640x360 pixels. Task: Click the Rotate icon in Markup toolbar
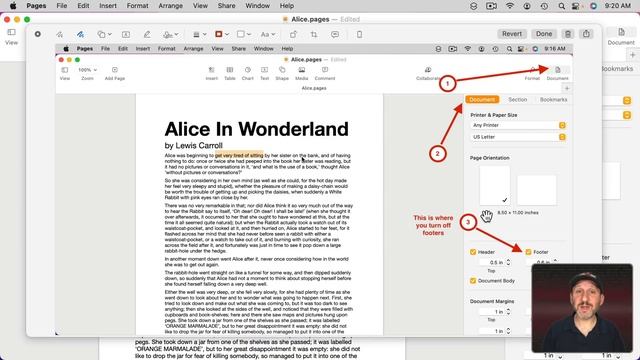coord(293,34)
